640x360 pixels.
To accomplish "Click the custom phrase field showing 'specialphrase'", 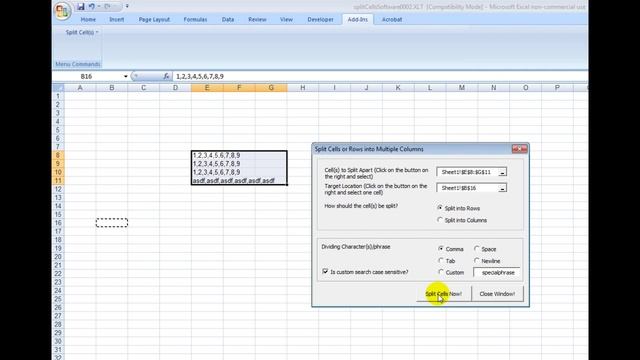I will pos(497,273).
